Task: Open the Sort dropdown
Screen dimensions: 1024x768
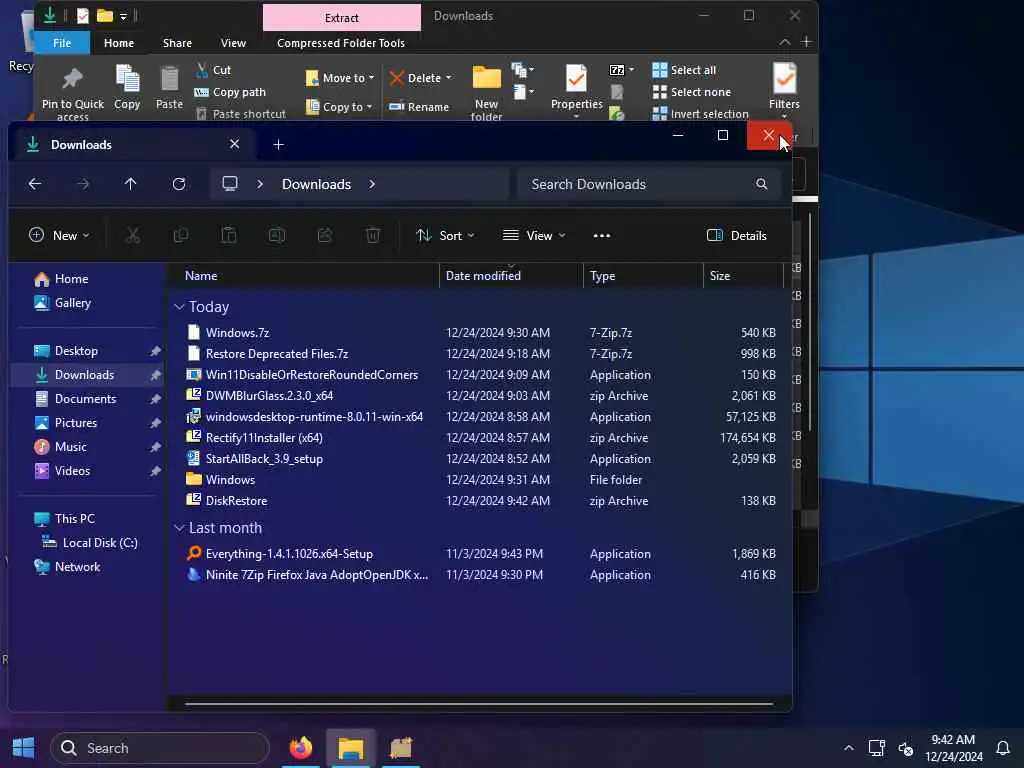Action: tap(445, 235)
